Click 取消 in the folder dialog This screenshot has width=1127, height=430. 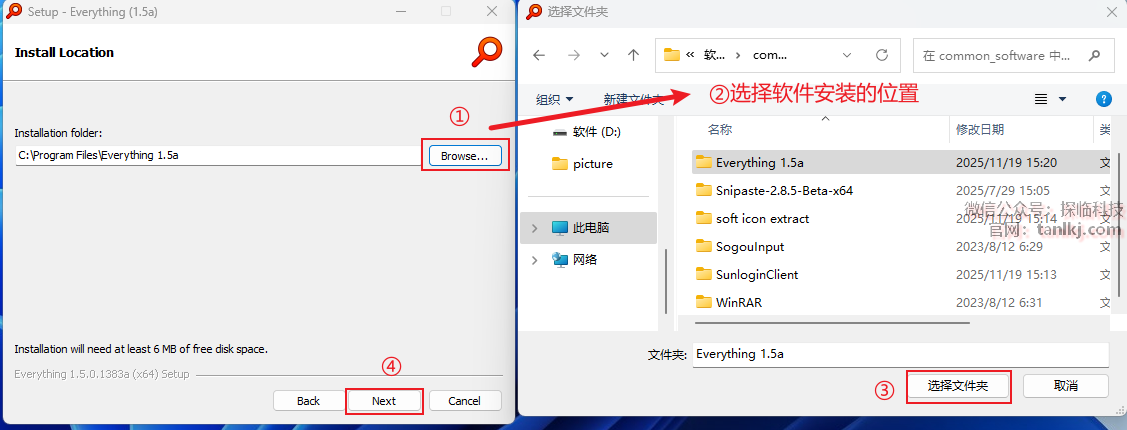(1065, 386)
